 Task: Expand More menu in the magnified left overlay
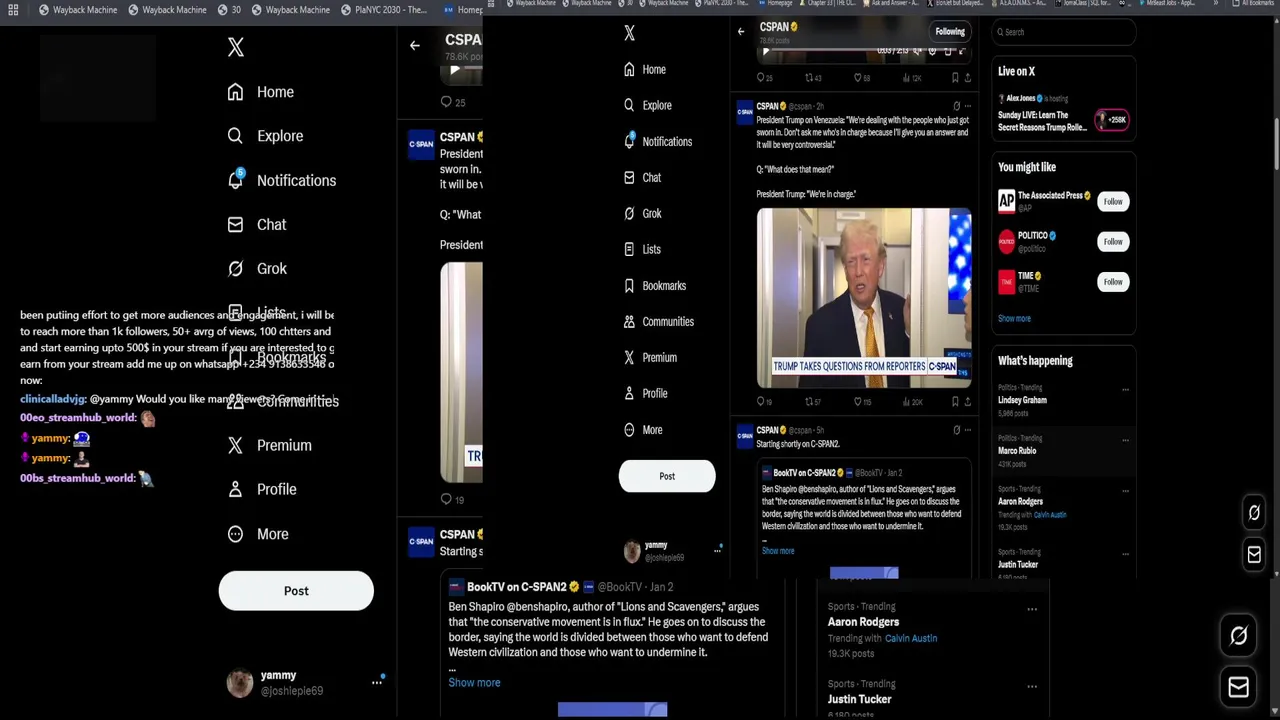259,534
